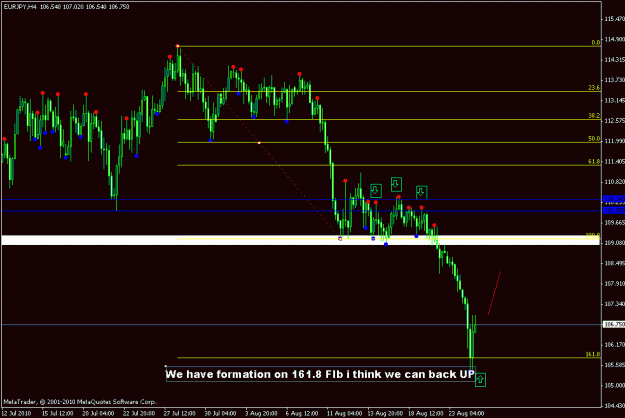Click the 13 Aug 20:00 time label

click(385, 413)
